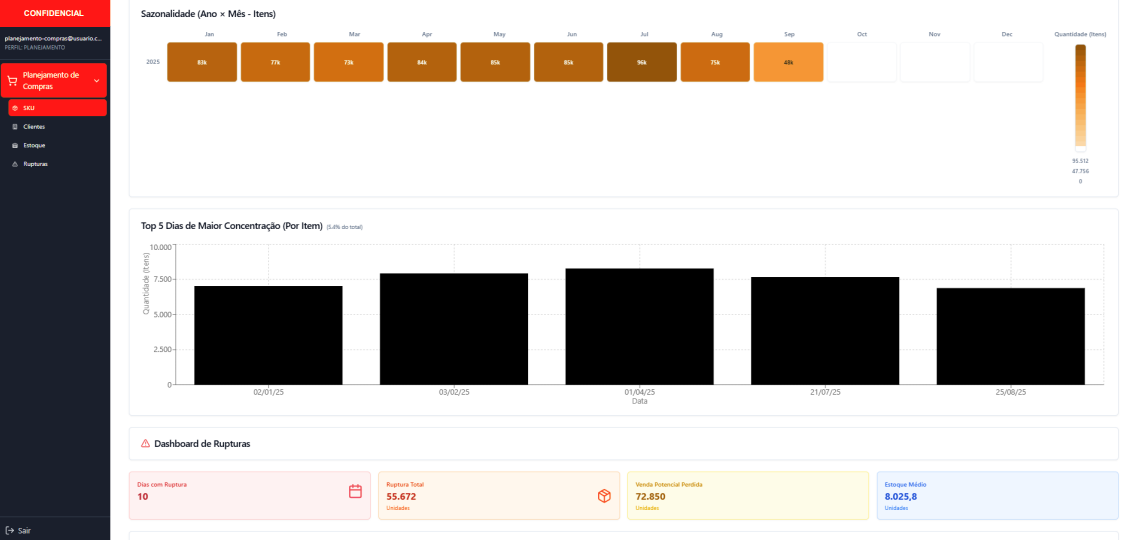Click the calendar icon on Dias com Ruptura
Image resolution: width=1131 pixels, height=540 pixels.
pyautogui.click(x=355, y=491)
